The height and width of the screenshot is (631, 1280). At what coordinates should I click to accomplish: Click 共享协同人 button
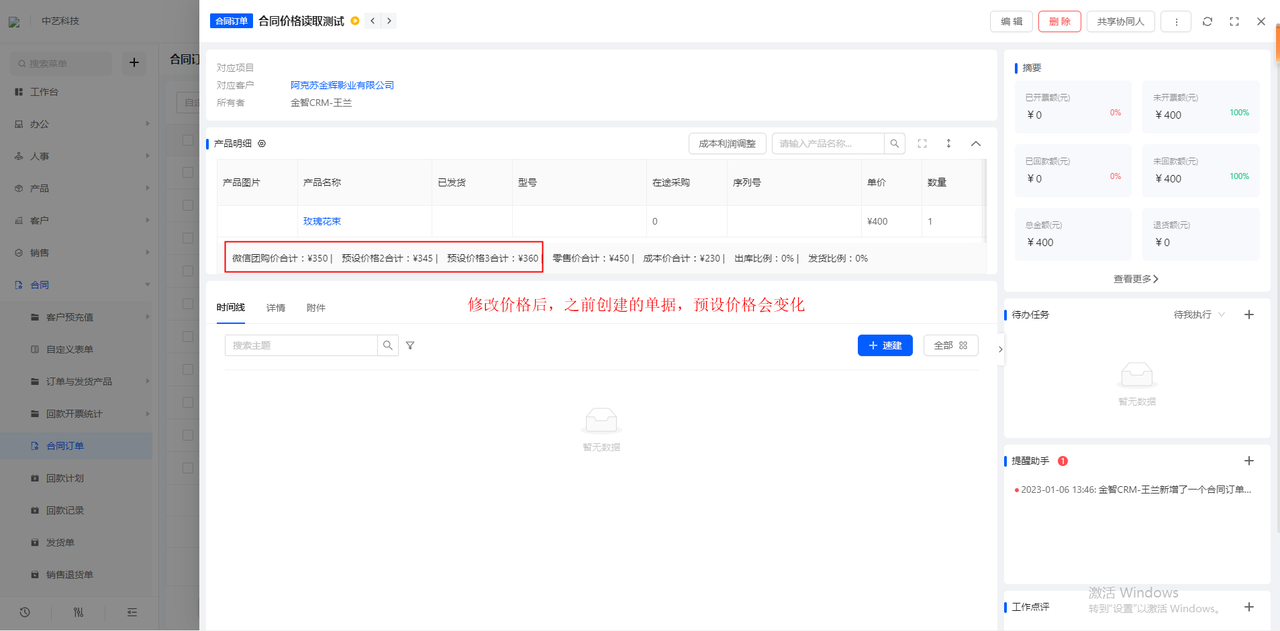(1121, 21)
